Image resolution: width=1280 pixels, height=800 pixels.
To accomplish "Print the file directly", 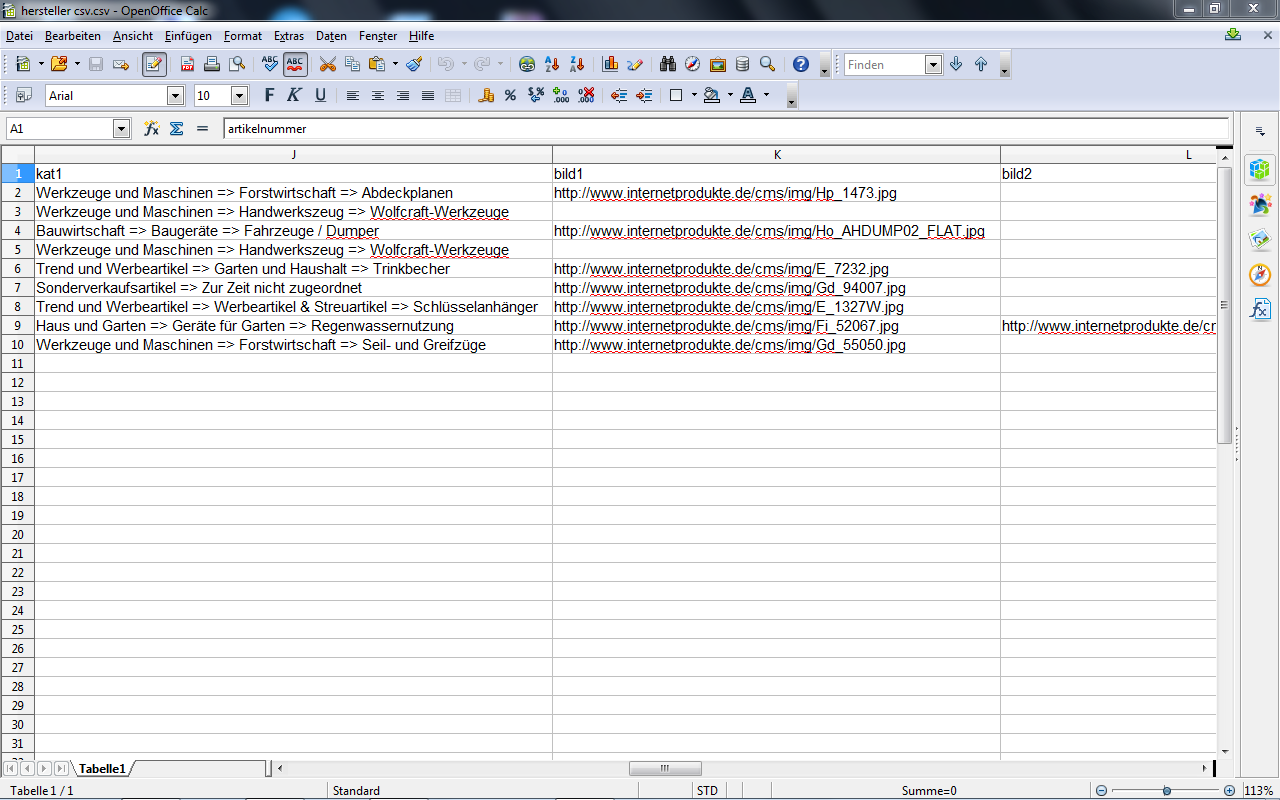I will 212,64.
